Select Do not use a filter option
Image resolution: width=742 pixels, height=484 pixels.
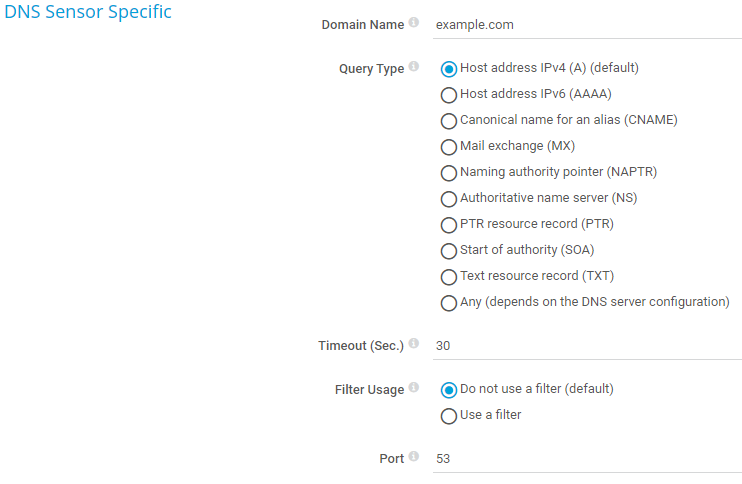(449, 390)
